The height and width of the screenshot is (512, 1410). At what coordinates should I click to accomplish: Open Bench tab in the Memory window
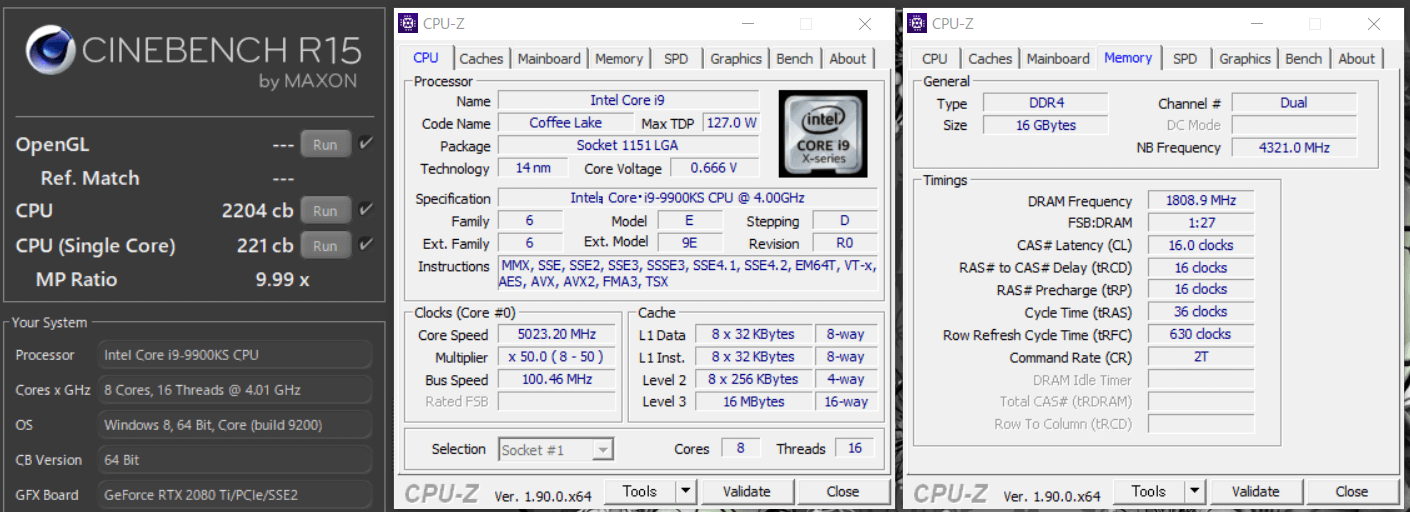click(x=1304, y=59)
